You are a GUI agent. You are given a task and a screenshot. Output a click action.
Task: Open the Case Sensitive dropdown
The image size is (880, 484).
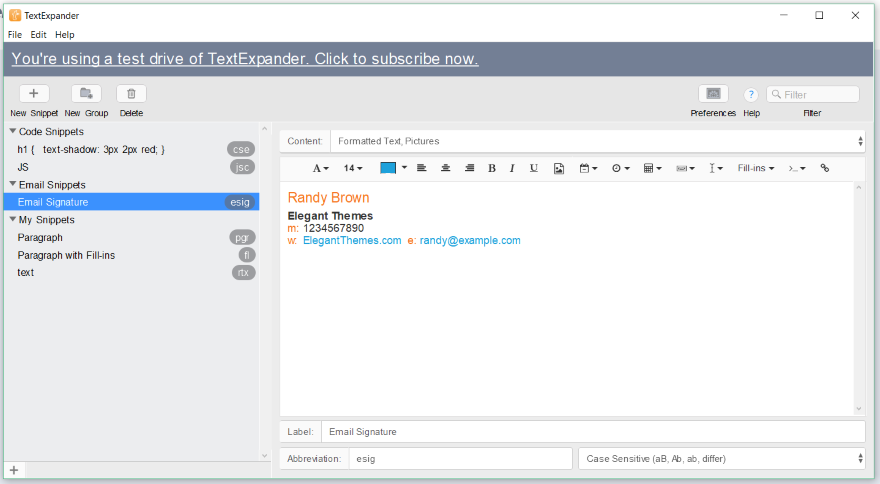click(x=722, y=459)
